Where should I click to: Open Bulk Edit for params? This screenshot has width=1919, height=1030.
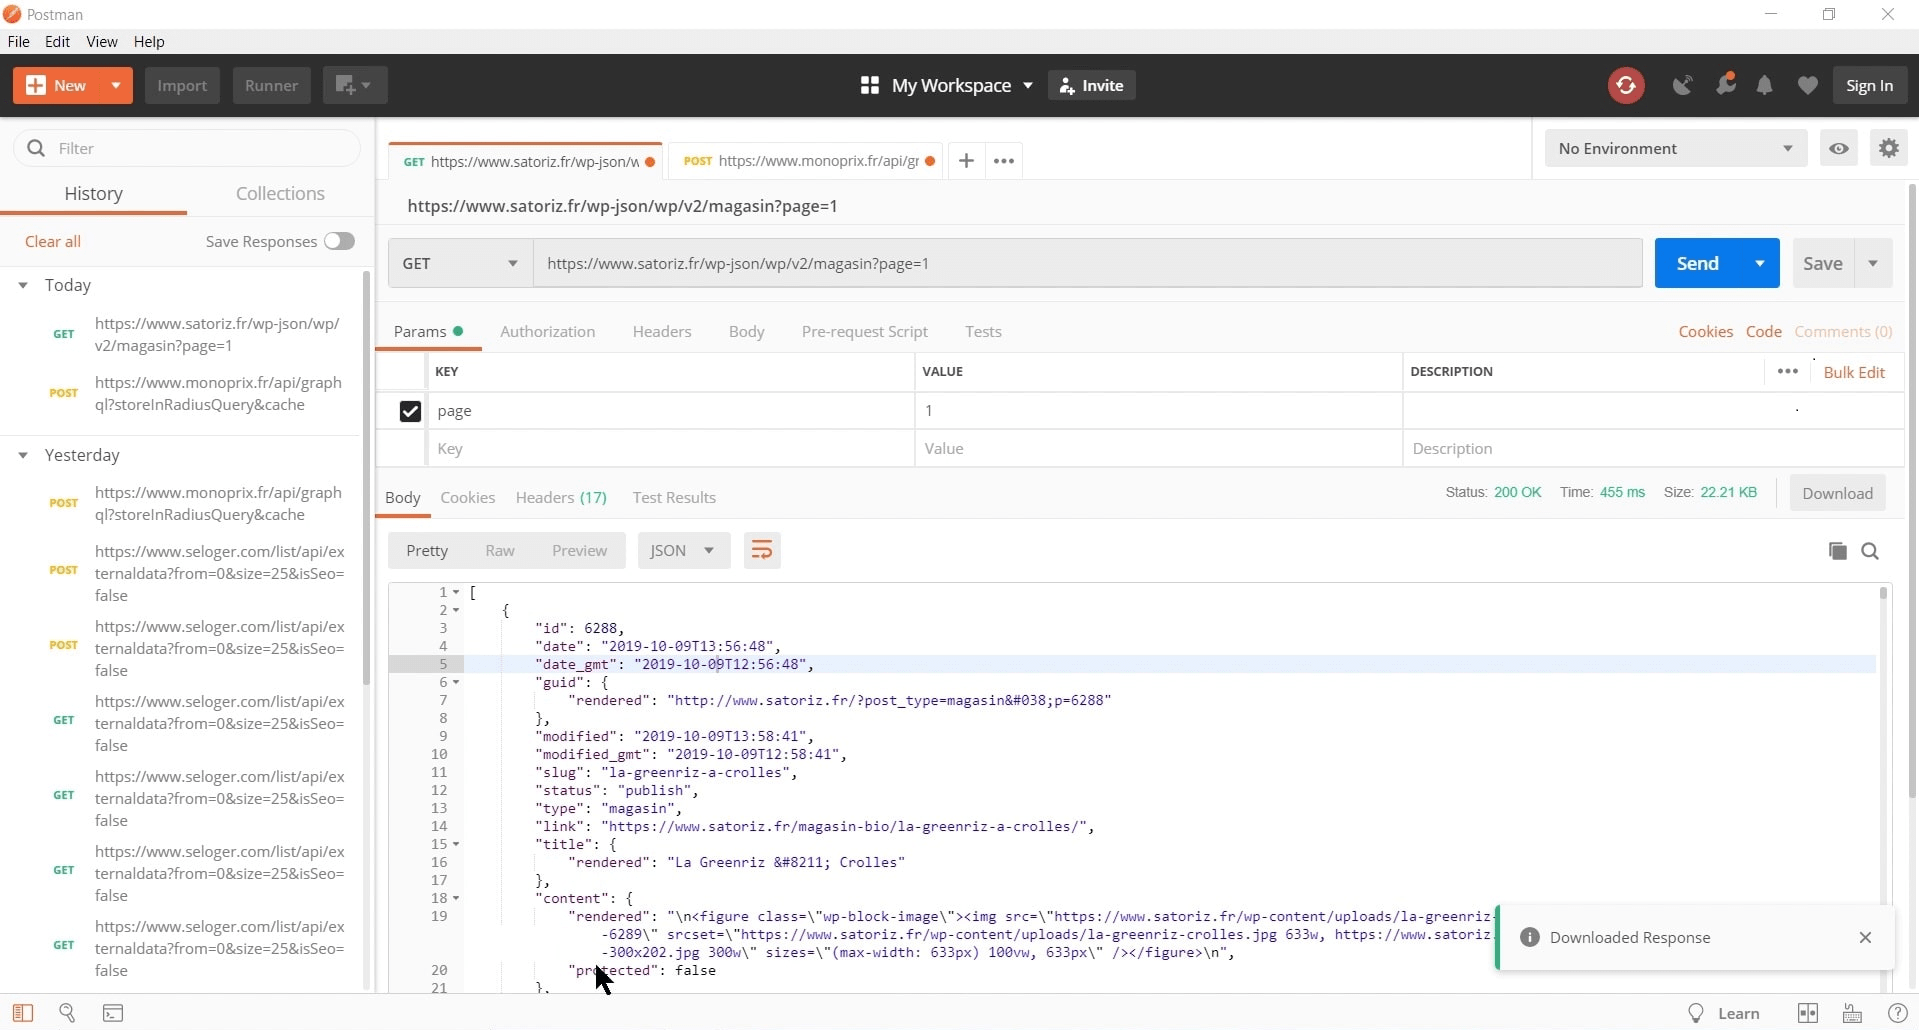pos(1854,372)
